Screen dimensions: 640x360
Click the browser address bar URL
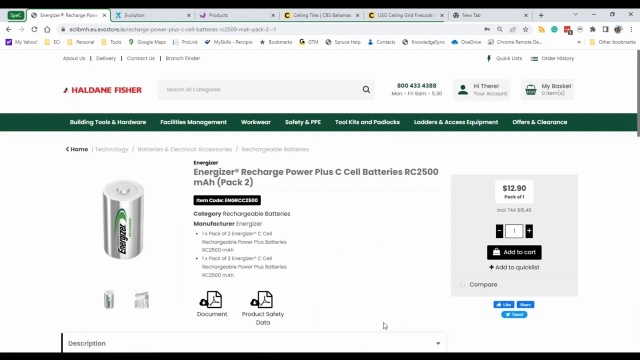coord(173,29)
